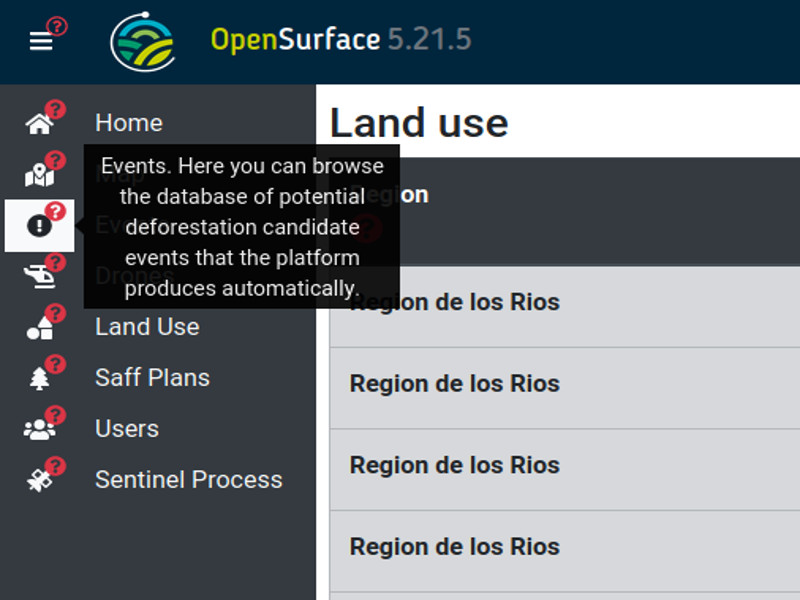Open Land Use from the sidebar
The image size is (800, 600).
click(x=147, y=327)
